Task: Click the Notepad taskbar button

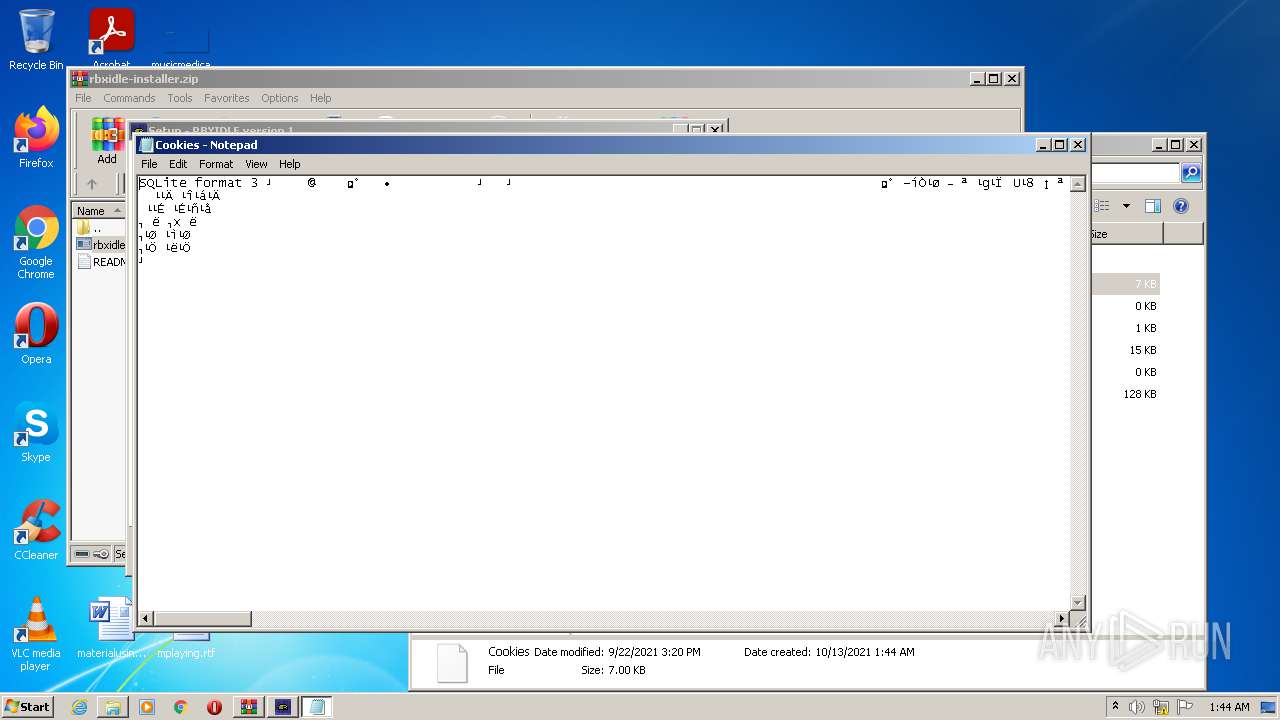Action: pos(317,707)
